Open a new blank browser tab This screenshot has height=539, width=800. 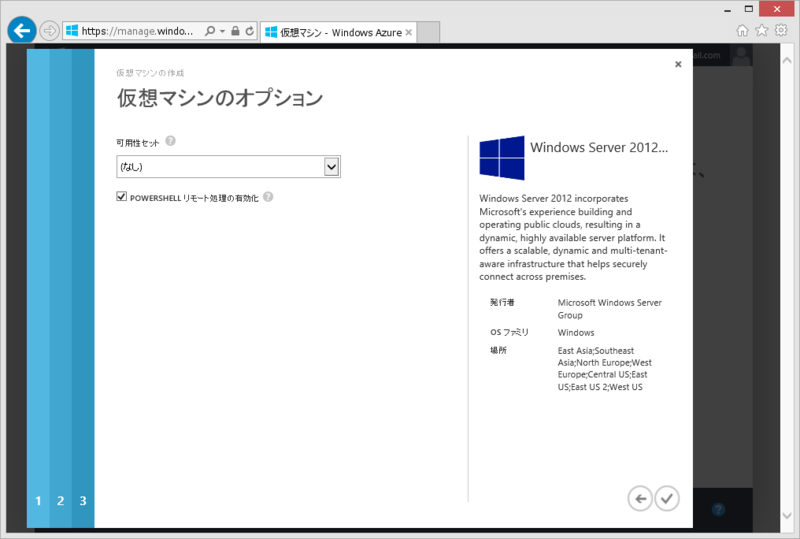(429, 33)
